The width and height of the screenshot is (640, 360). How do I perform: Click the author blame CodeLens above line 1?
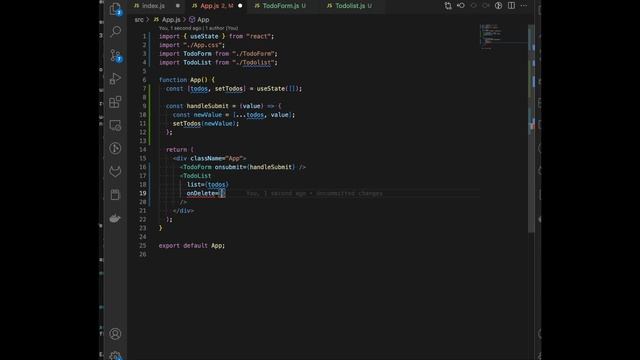[198, 28]
